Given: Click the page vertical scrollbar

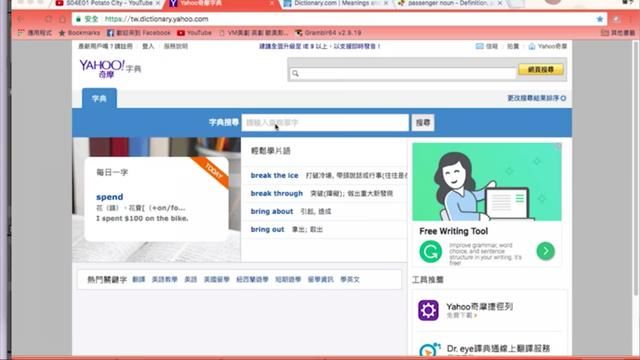Looking at the screenshot, I should click(x=636, y=167).
